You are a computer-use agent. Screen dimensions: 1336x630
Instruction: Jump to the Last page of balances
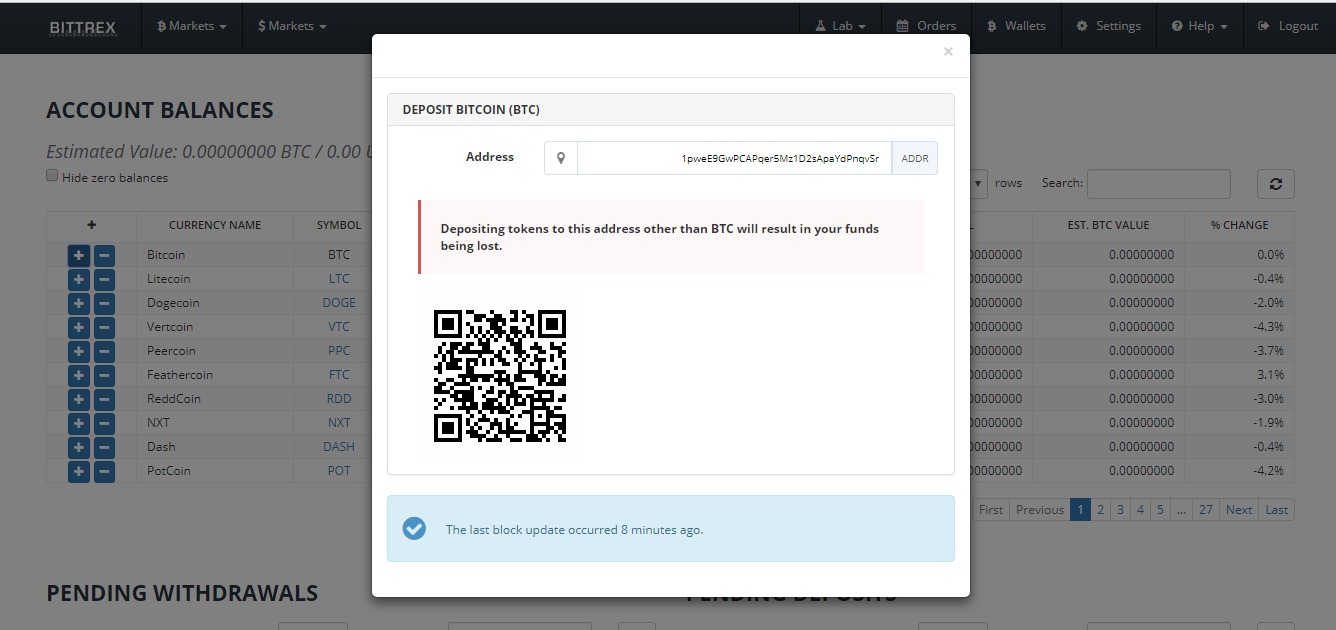[1277, 510]
